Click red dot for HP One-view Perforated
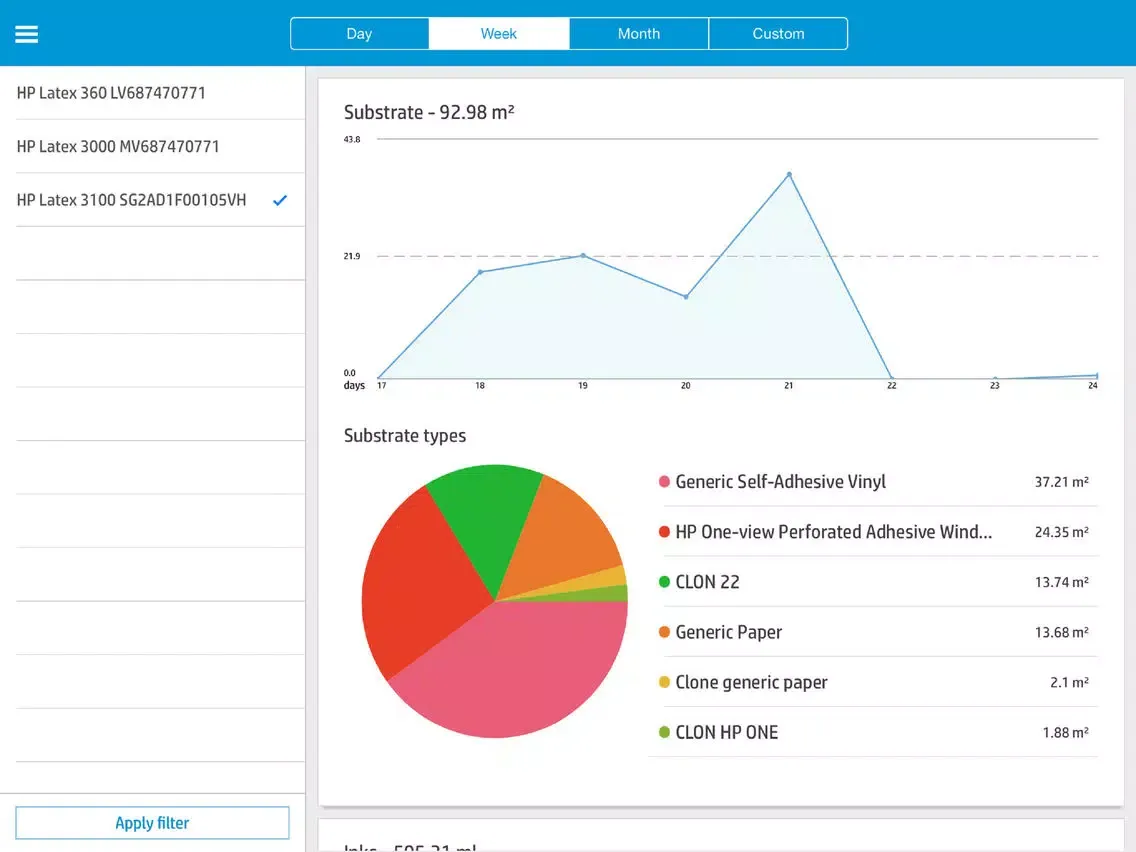The width and height of the screenshot is (1136, 852). [x=664, y=532]
